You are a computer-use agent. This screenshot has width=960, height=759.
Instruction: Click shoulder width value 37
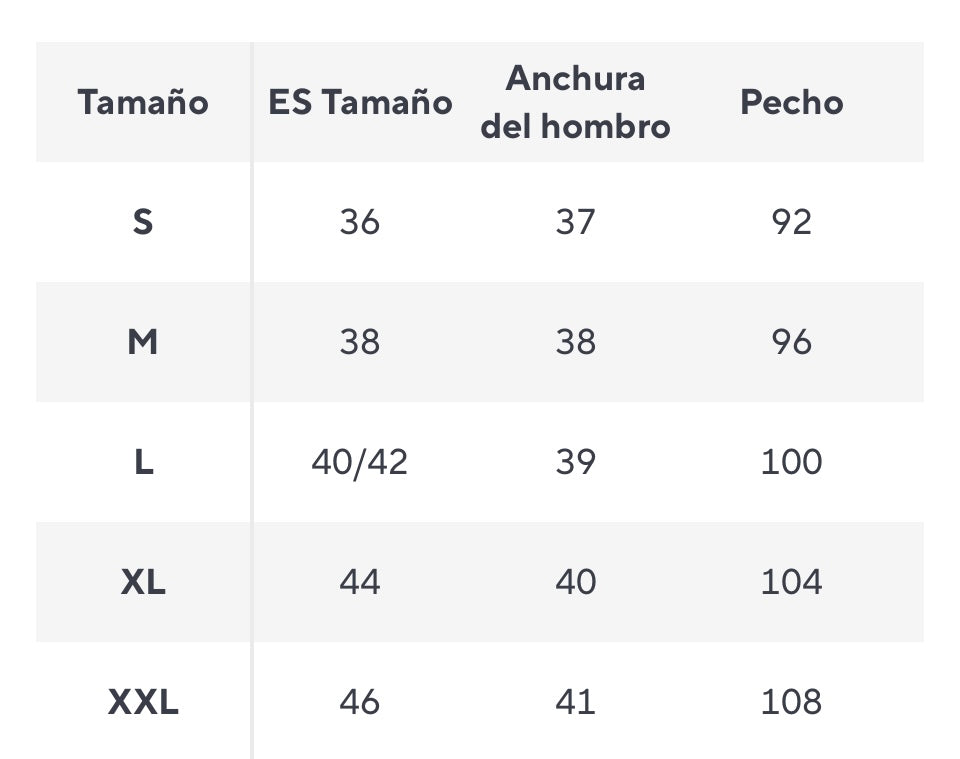(575, 222)
